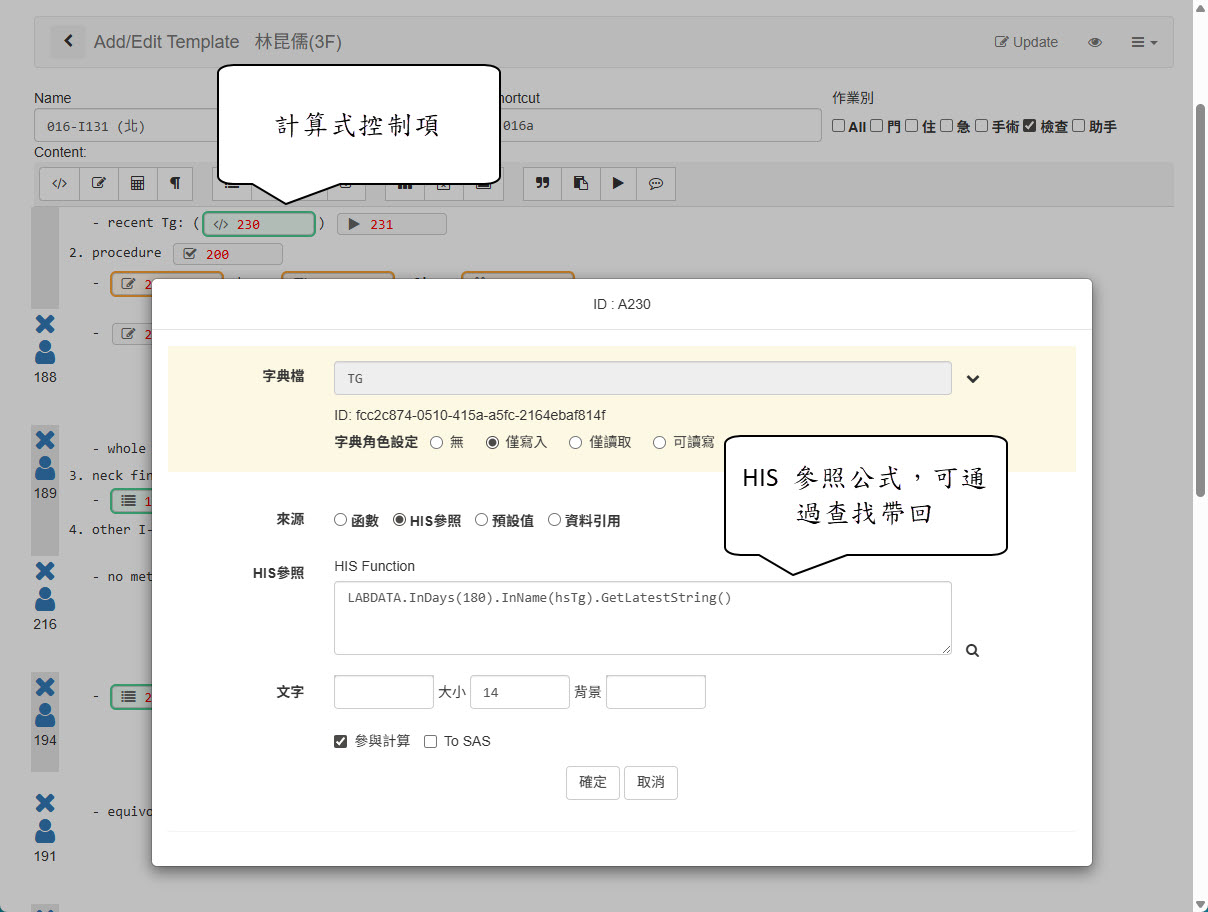Enable the To SAS checkbox
Image resolution: width=1208 pixels, height=912 pixels.
431,741
